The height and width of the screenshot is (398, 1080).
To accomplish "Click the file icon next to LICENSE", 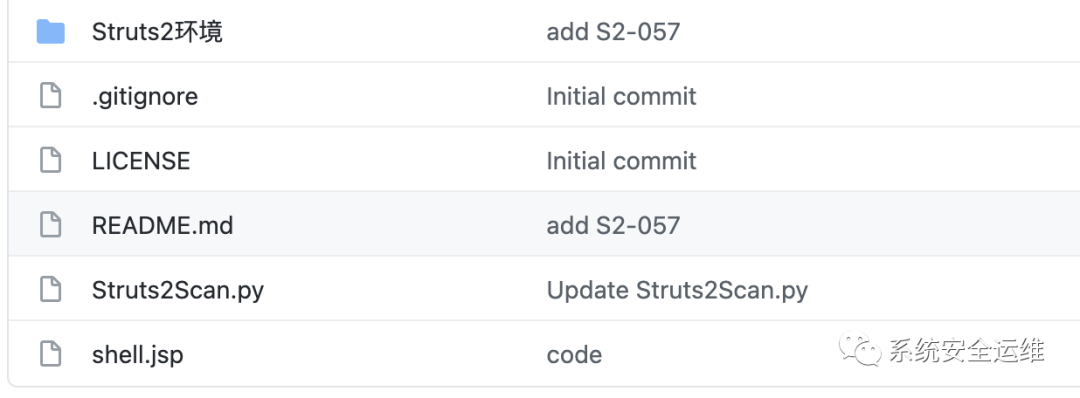I will [x=50, y=160].
